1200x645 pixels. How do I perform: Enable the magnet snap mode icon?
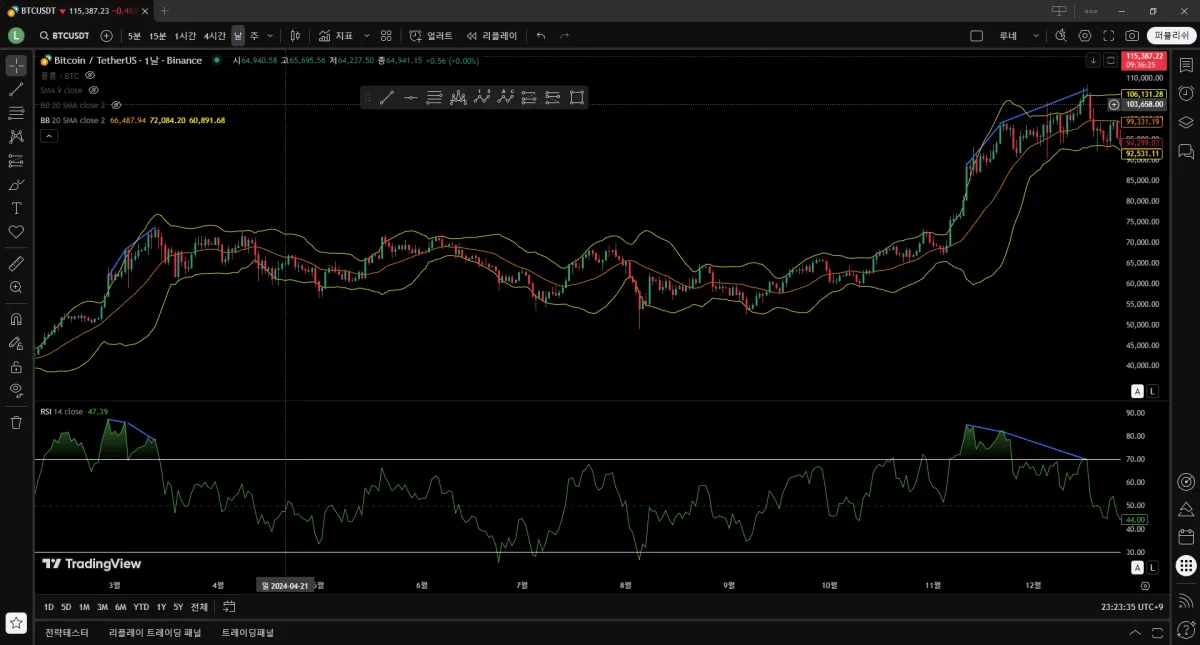coord(16,320)
